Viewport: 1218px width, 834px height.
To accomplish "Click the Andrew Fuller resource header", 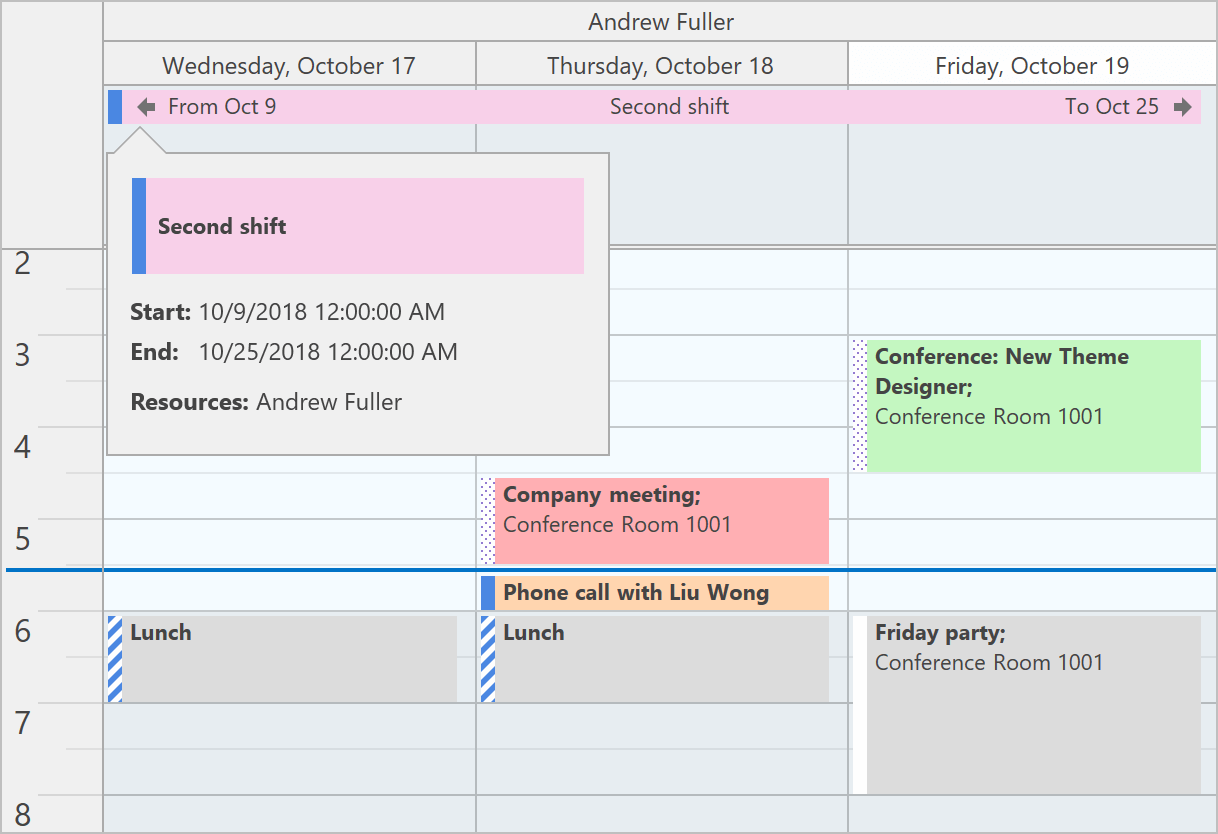I will pos(661,22).
